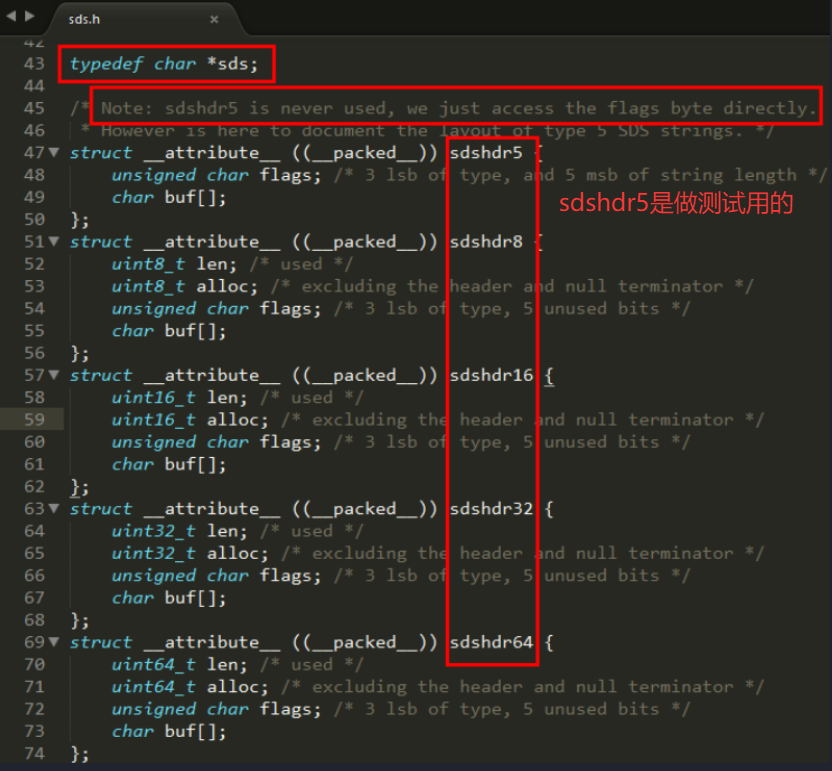Click the red sdshdr5 annotation text
Screen dimensions: 832x771
point(675,204)
